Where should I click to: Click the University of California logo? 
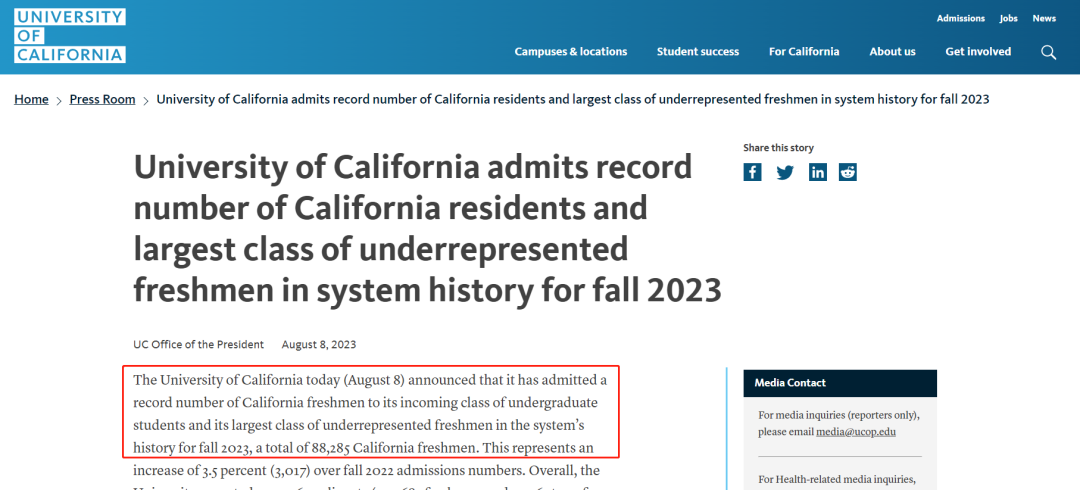pos(70,36)
